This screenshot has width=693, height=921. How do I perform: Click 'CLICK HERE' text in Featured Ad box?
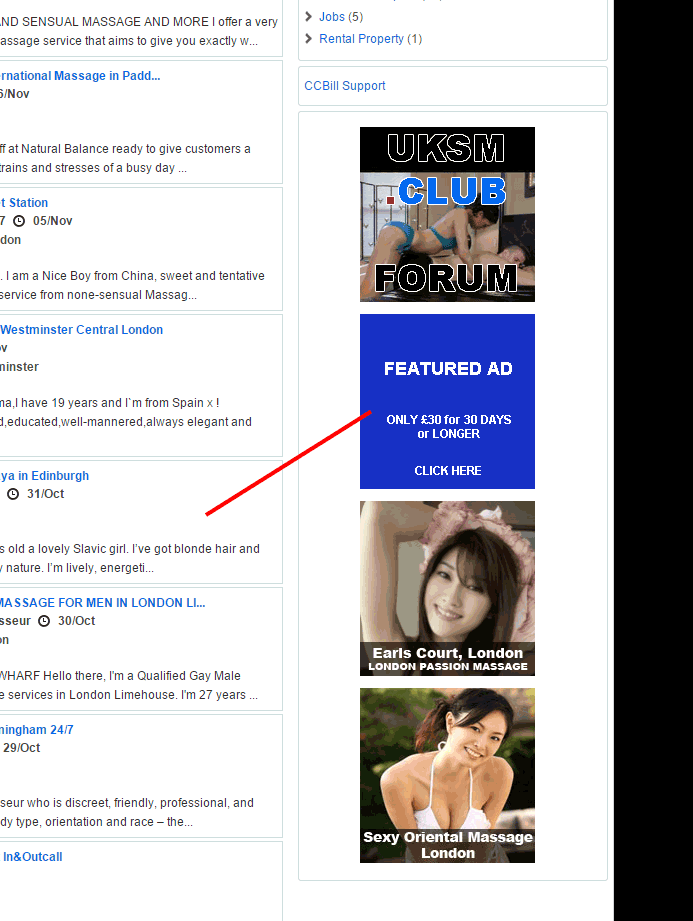tap(447, 471)
